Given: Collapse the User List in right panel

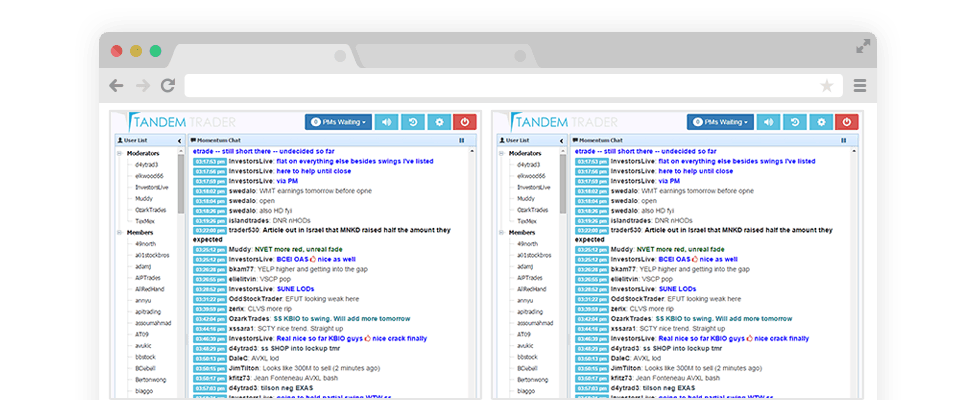Looking at the screenshot, I should pos(562,140).
